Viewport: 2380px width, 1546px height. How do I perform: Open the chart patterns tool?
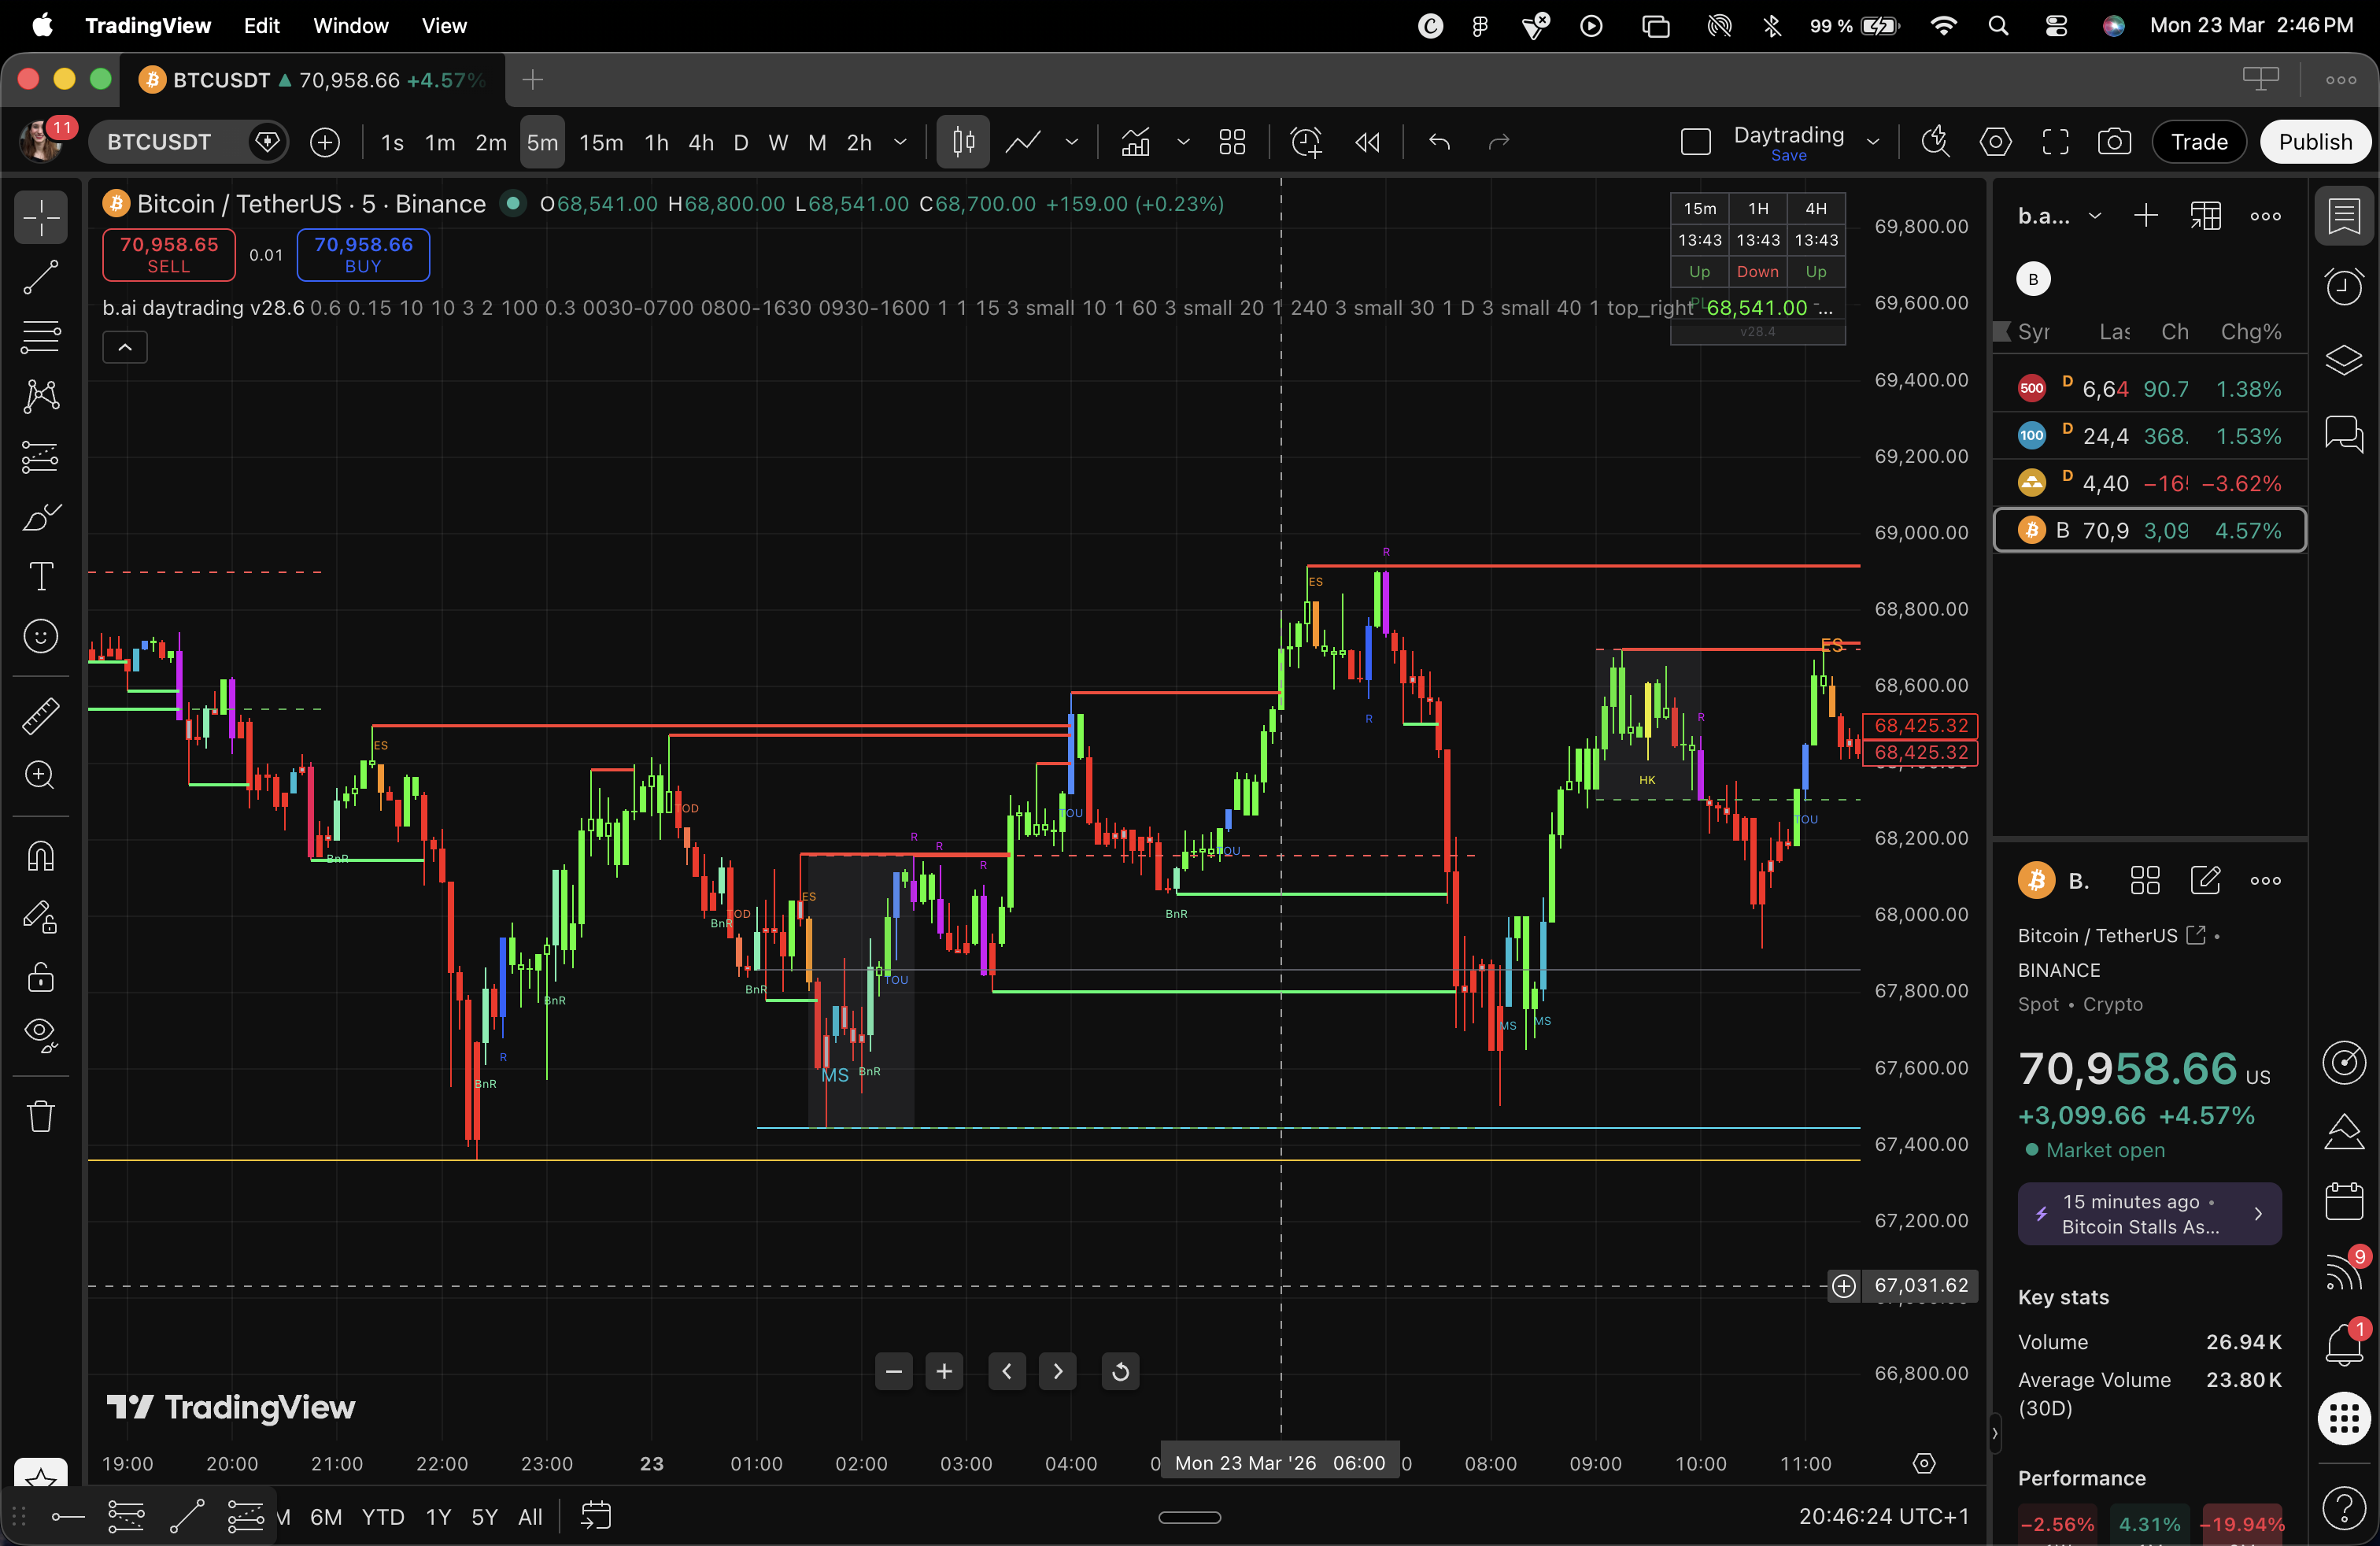tap(41, 397)
